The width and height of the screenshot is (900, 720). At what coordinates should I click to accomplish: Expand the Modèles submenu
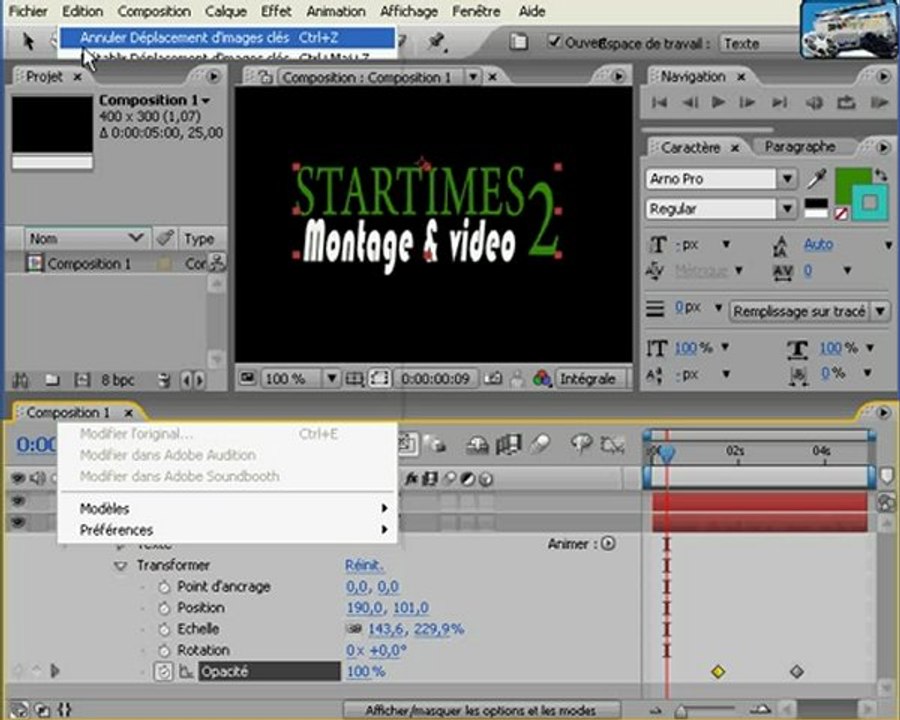pyautogui.click(x=227, y=509)
